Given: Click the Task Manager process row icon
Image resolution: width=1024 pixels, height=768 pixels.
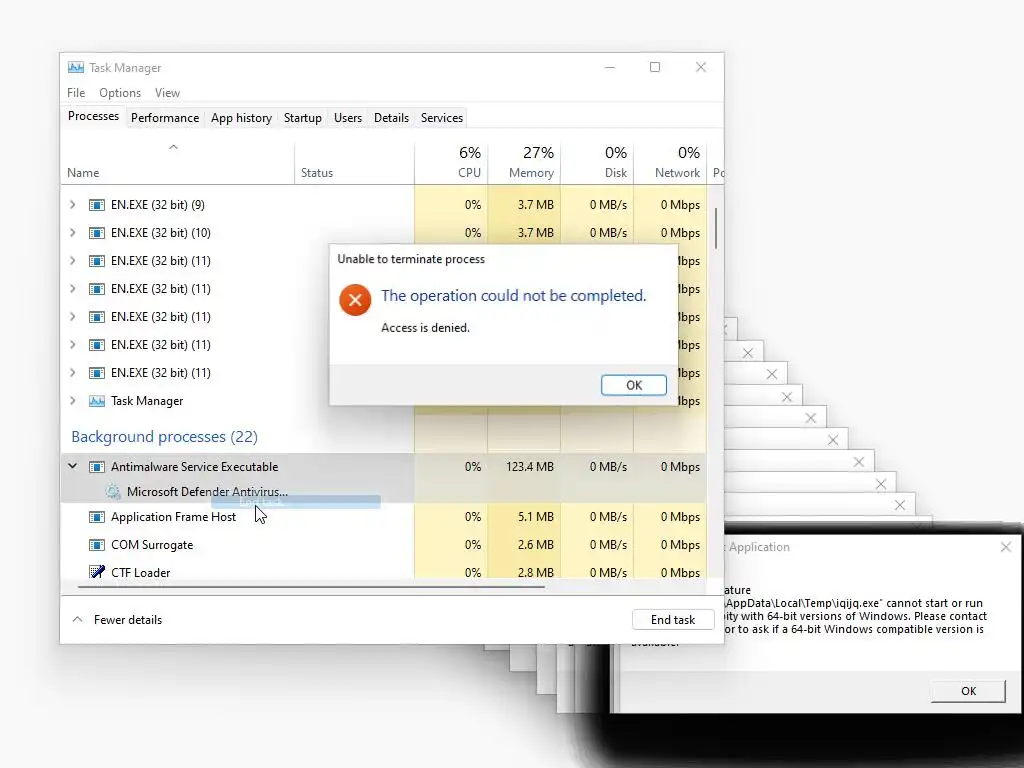Looking at the screenshot, I should (x=97, y=401).
